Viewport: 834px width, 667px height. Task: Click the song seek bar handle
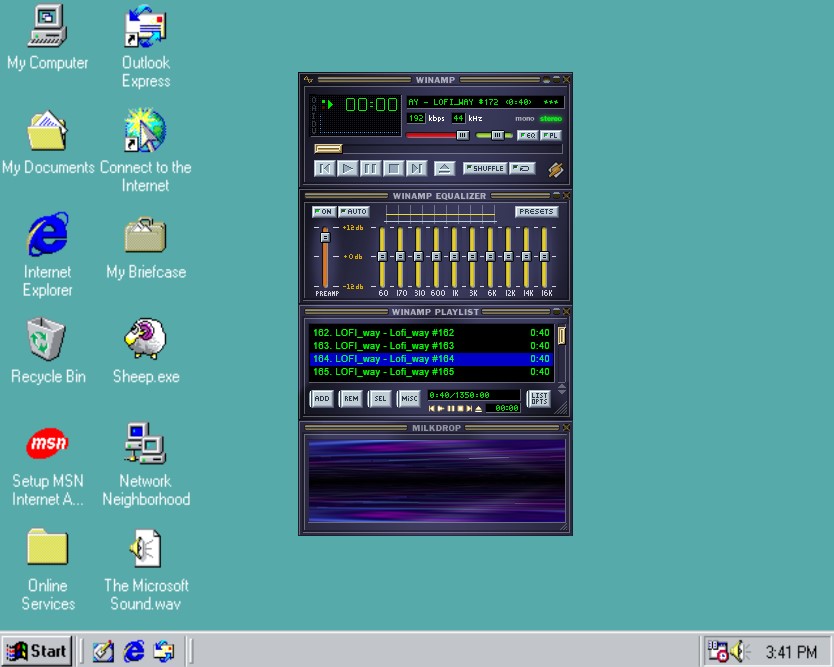click(328, 148)
